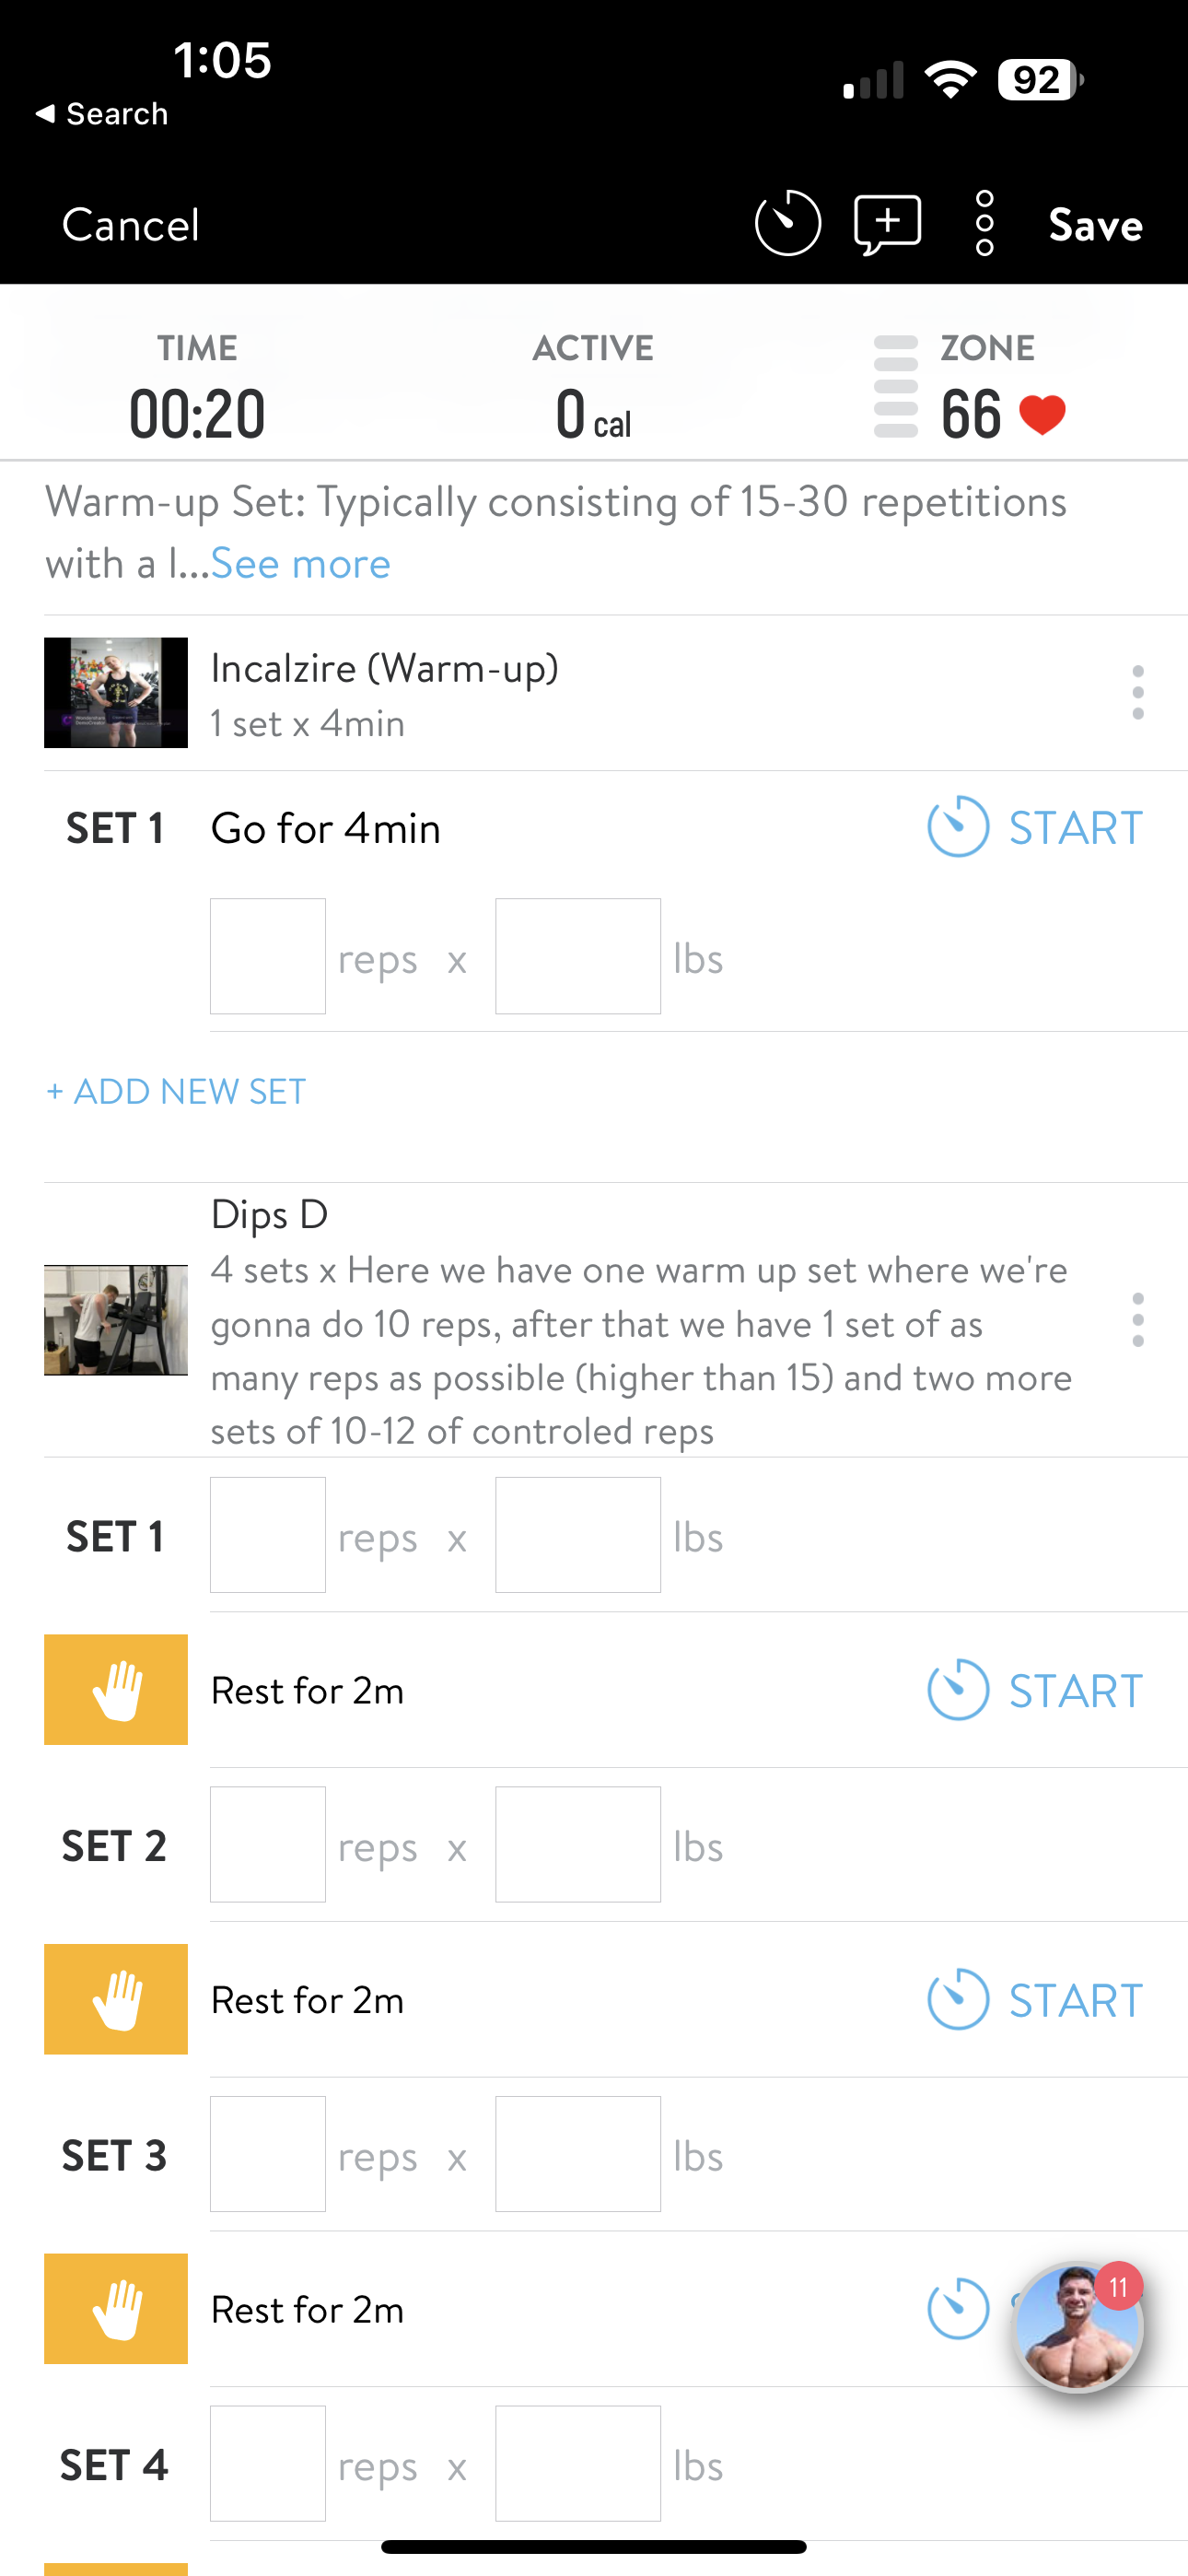The width and height of the screenshot is (1188, 2576).
Task: Tap the warm-up set reps field
Action: click(x=268, y=956)
